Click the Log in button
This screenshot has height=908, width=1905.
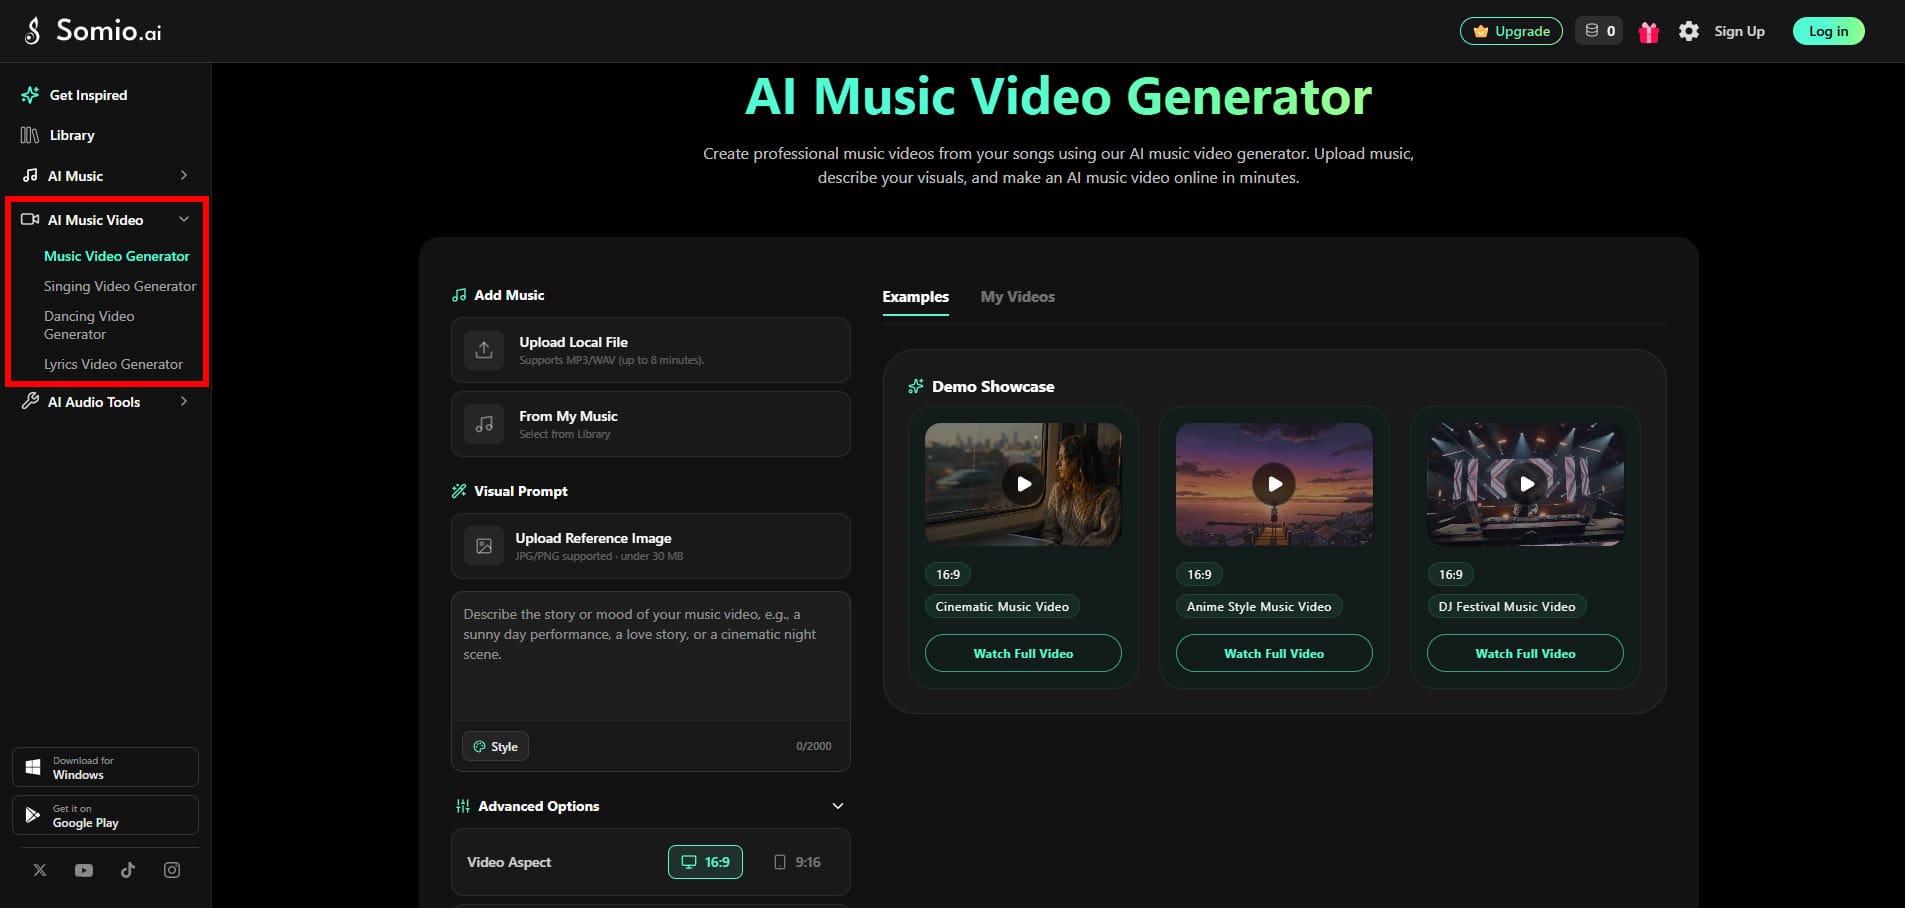click(1828, 31)
